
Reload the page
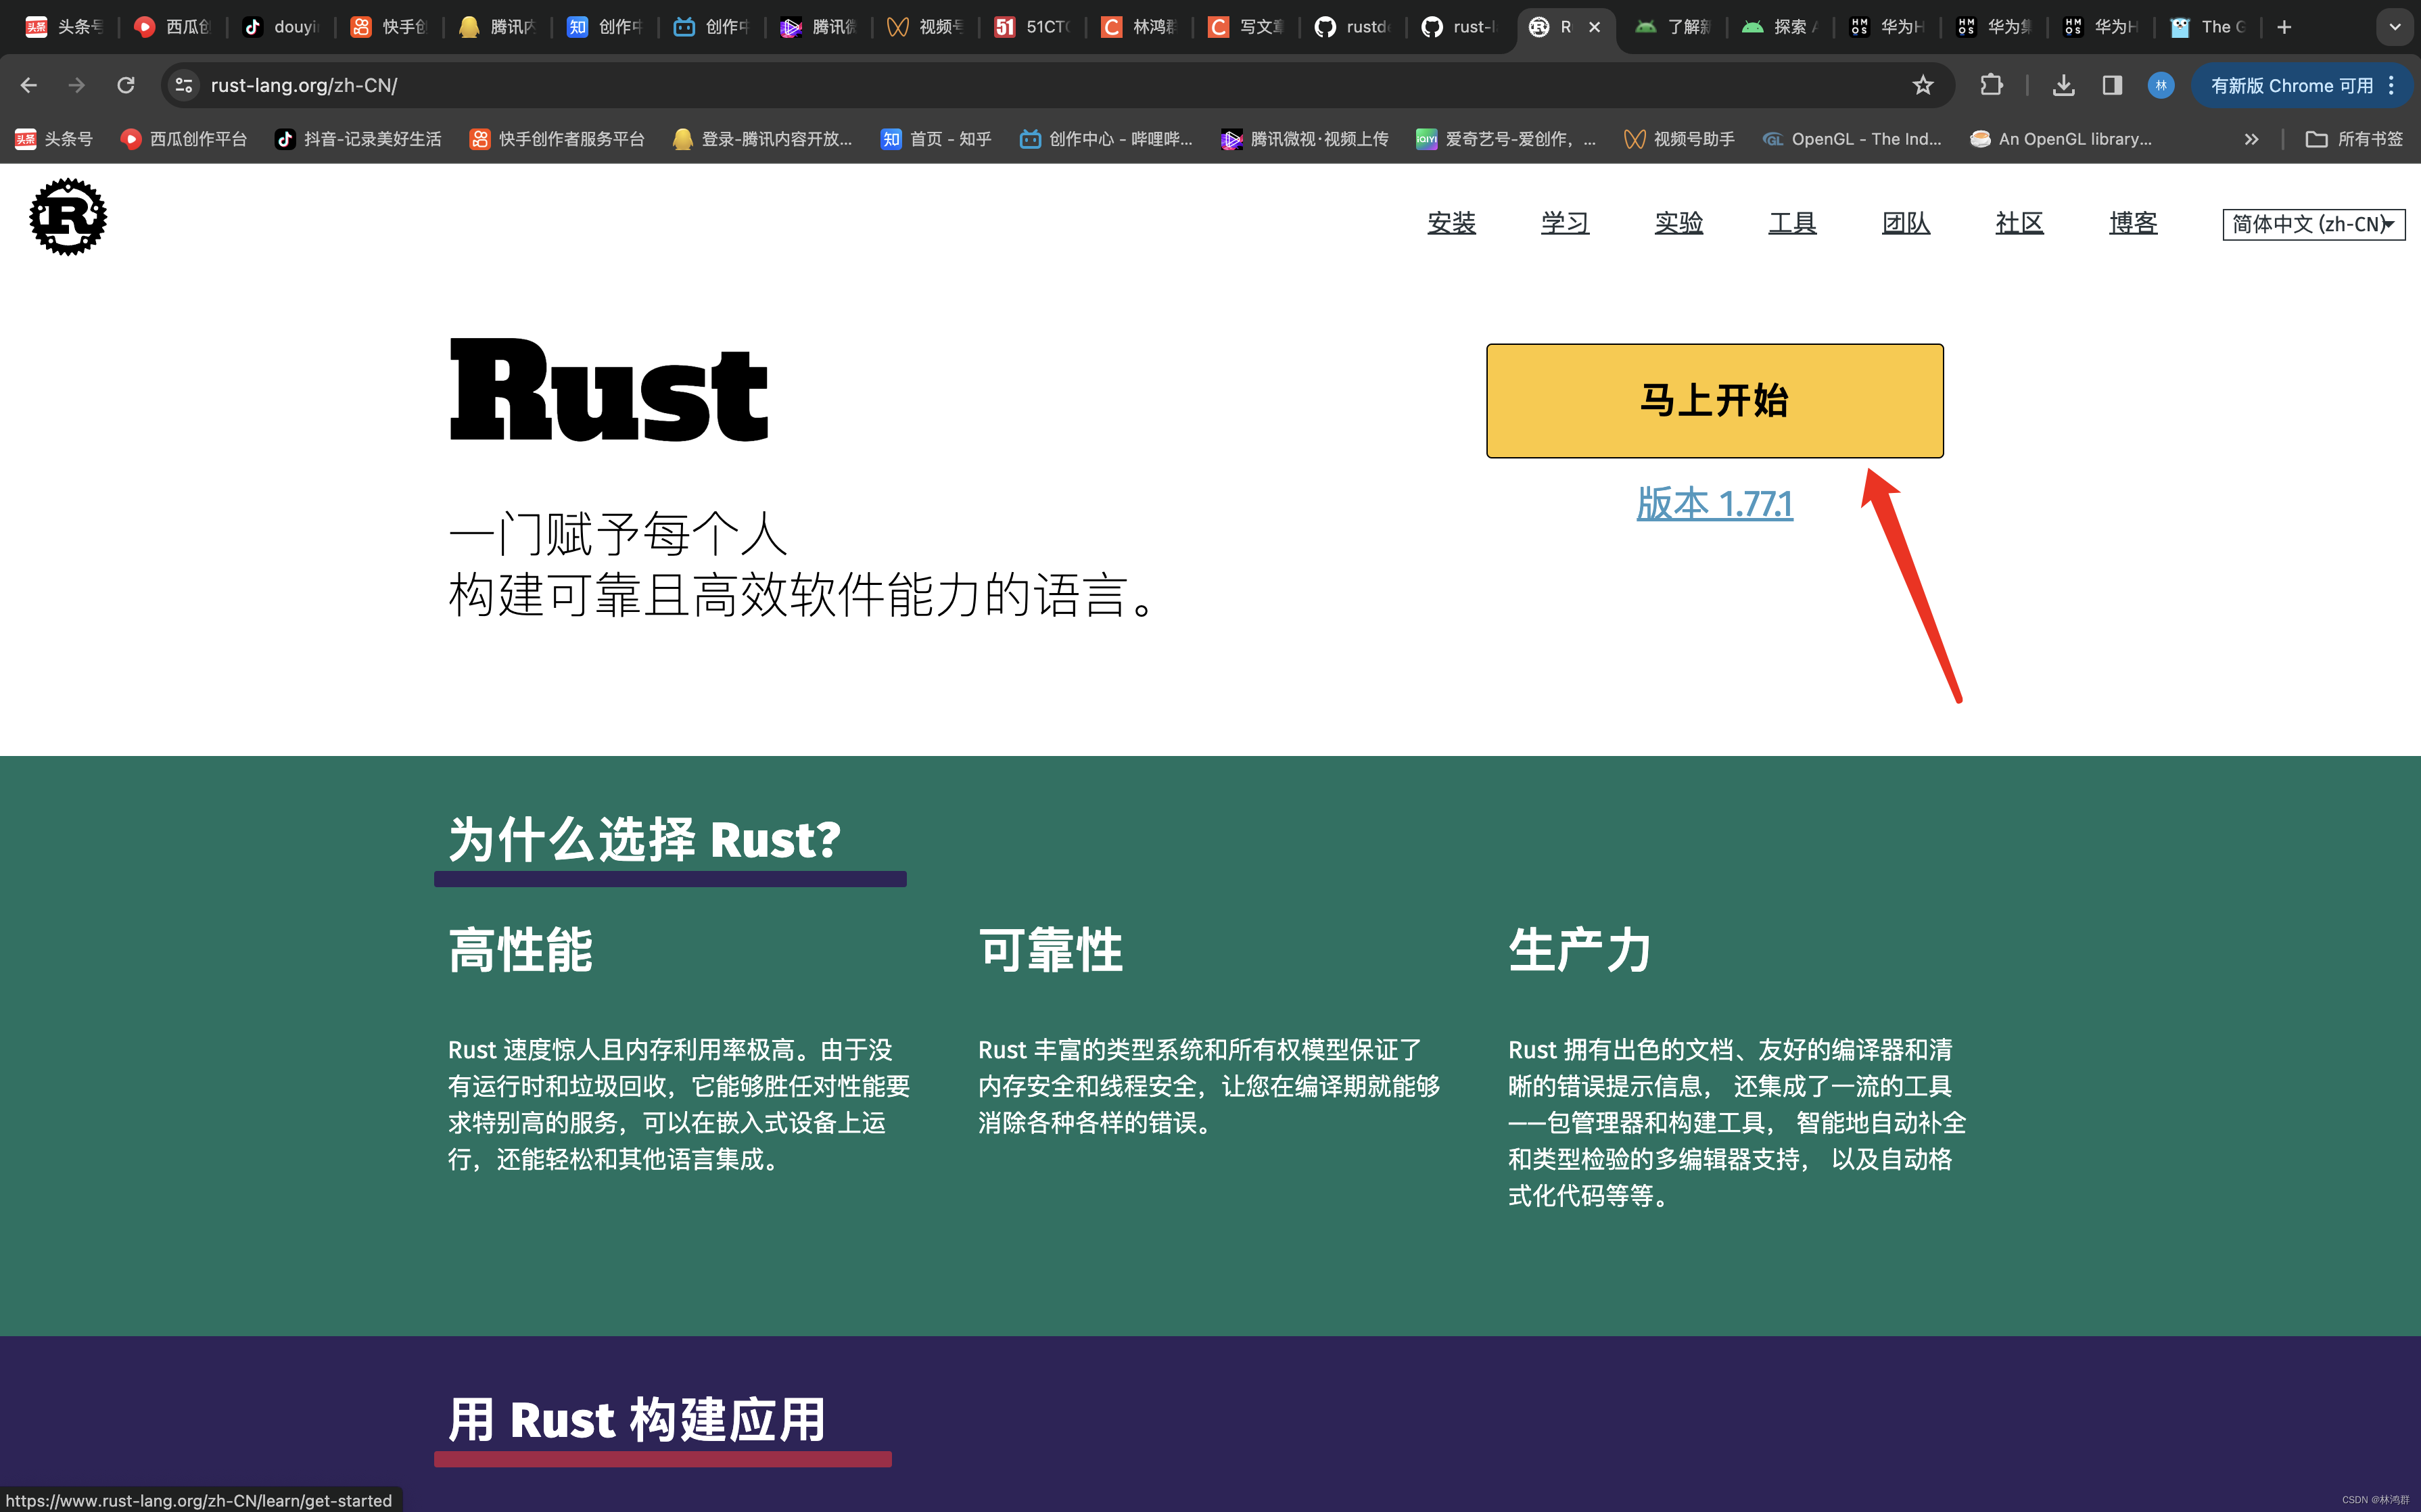(126, 85)
